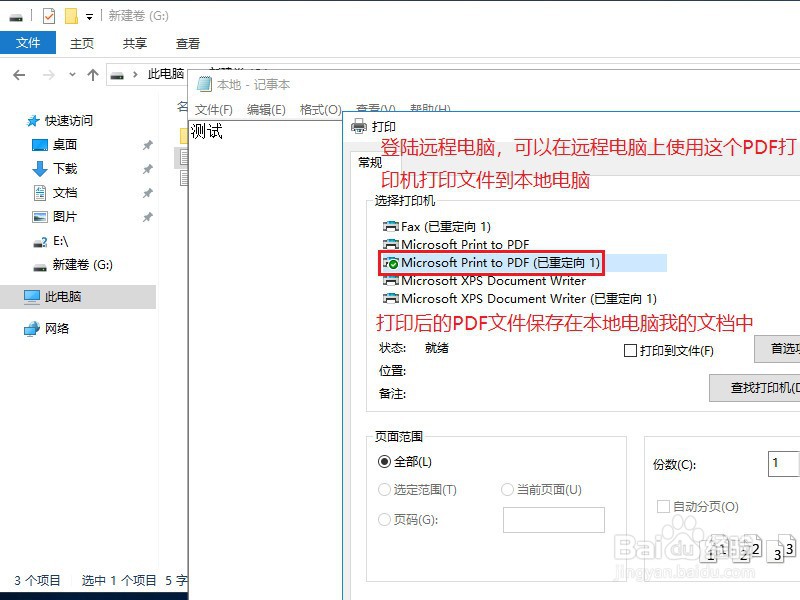Click the 查找打印机 button
Screen dimensions: 800x600
pyautogui.click(x=755, y=388)
